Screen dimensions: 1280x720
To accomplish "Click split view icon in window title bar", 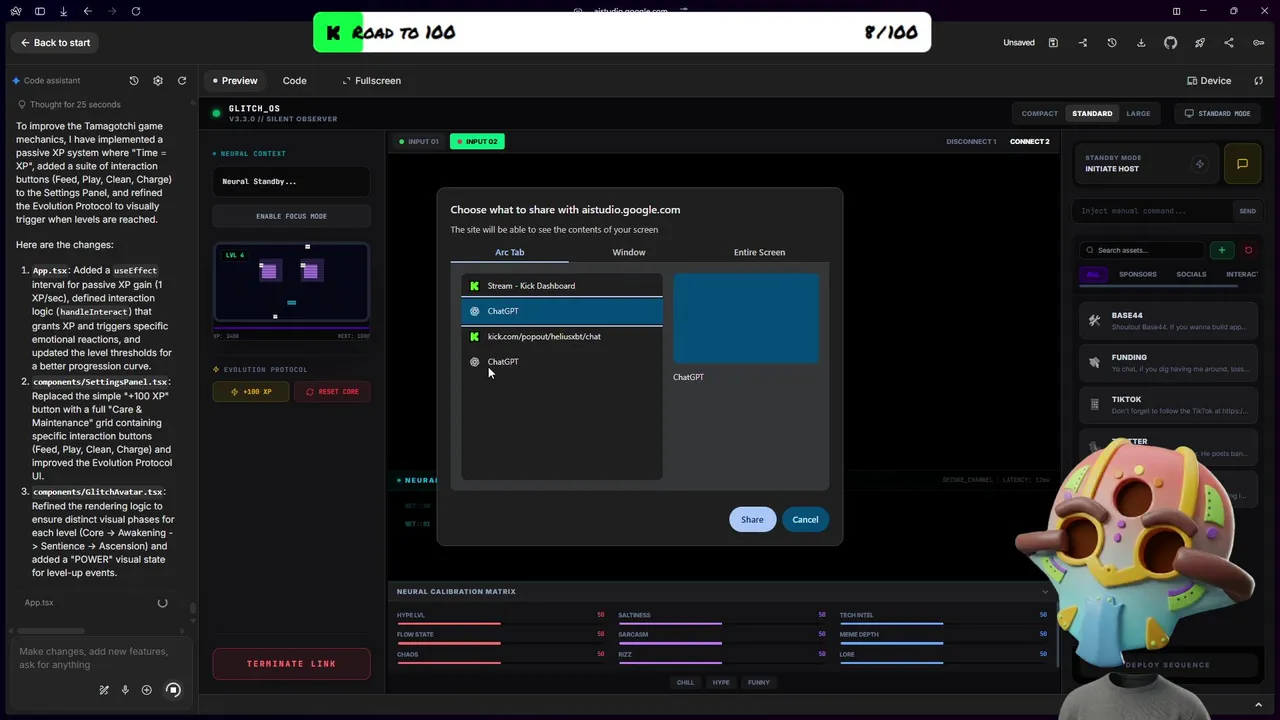I will click(1177, 11).
